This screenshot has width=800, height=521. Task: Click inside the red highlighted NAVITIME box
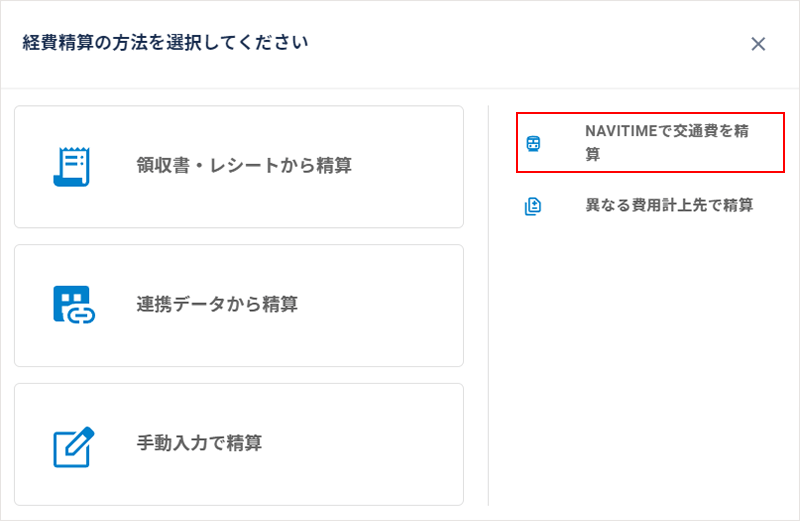coord(740,157)
